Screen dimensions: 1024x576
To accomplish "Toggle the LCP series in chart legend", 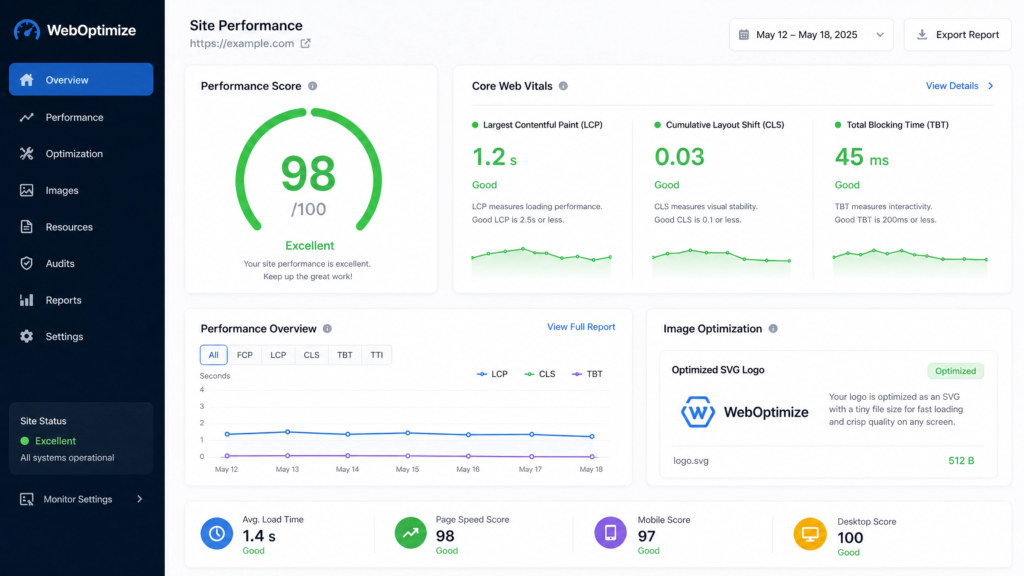I will pos(492,374).
